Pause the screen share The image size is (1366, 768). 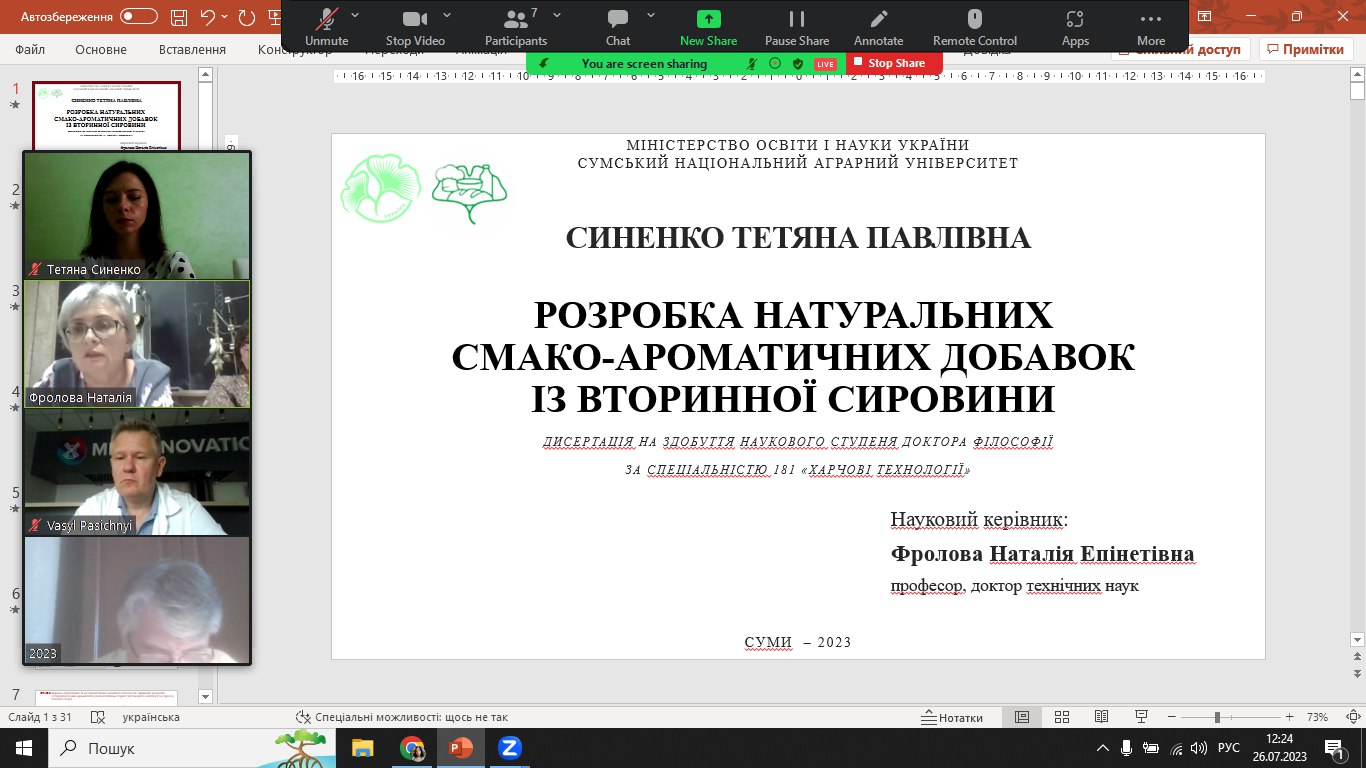coord(797,20)
